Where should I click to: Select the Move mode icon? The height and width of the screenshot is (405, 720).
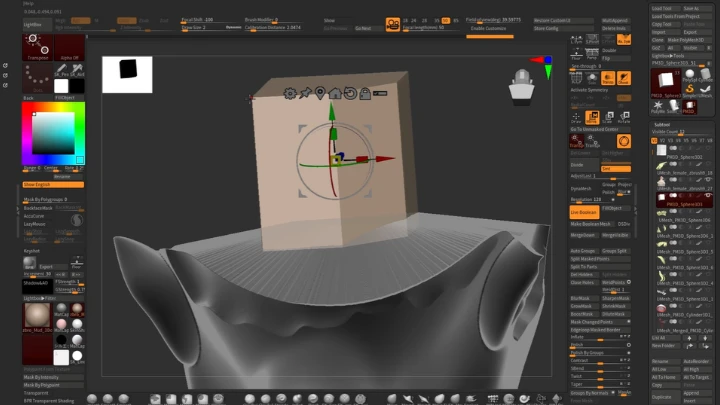(592, 118)
